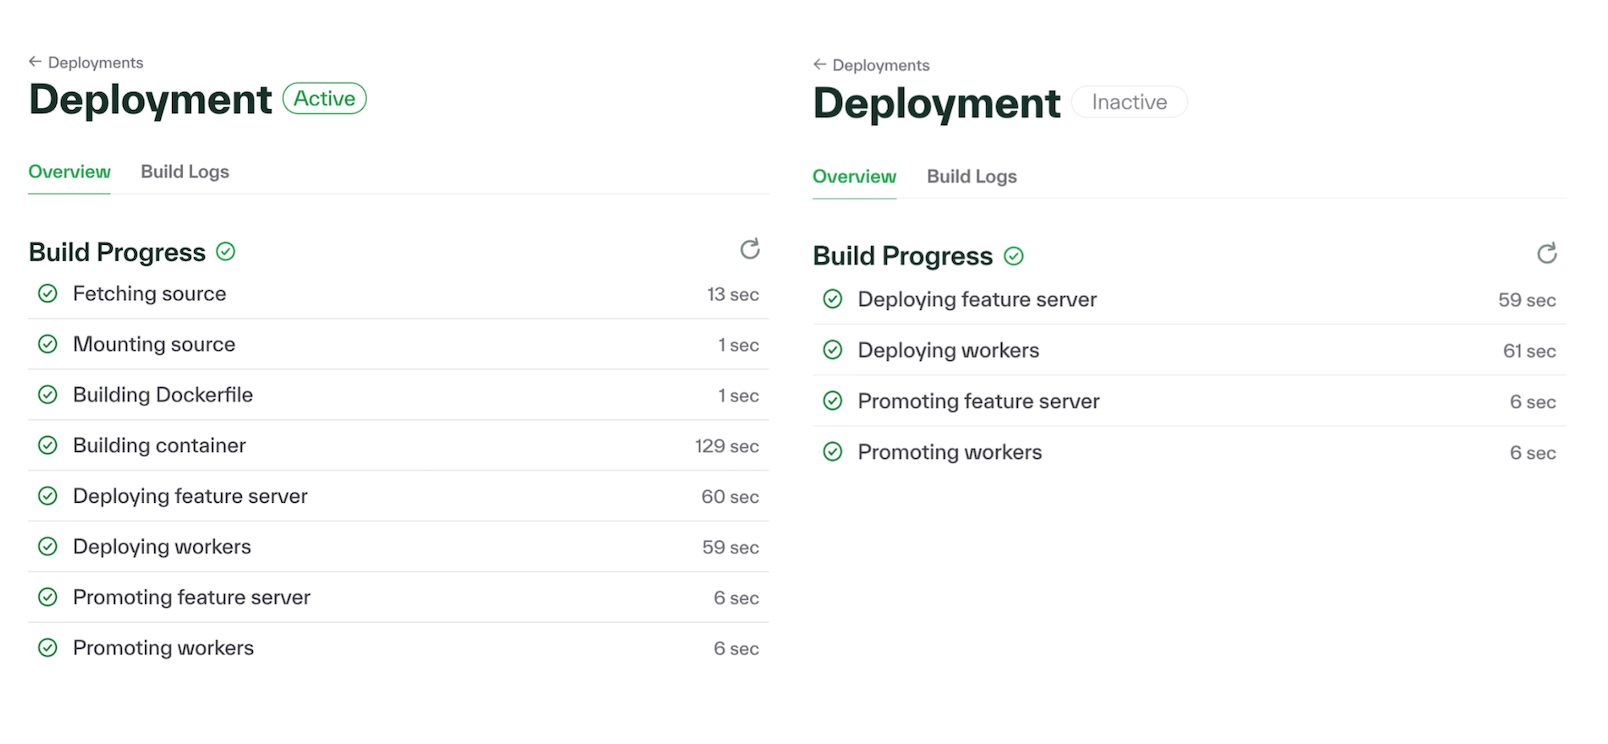This screenshot has height=744, width=1608.
Task: Click check icon of Promoting feature server, Active panel
Action: (47, 597)
